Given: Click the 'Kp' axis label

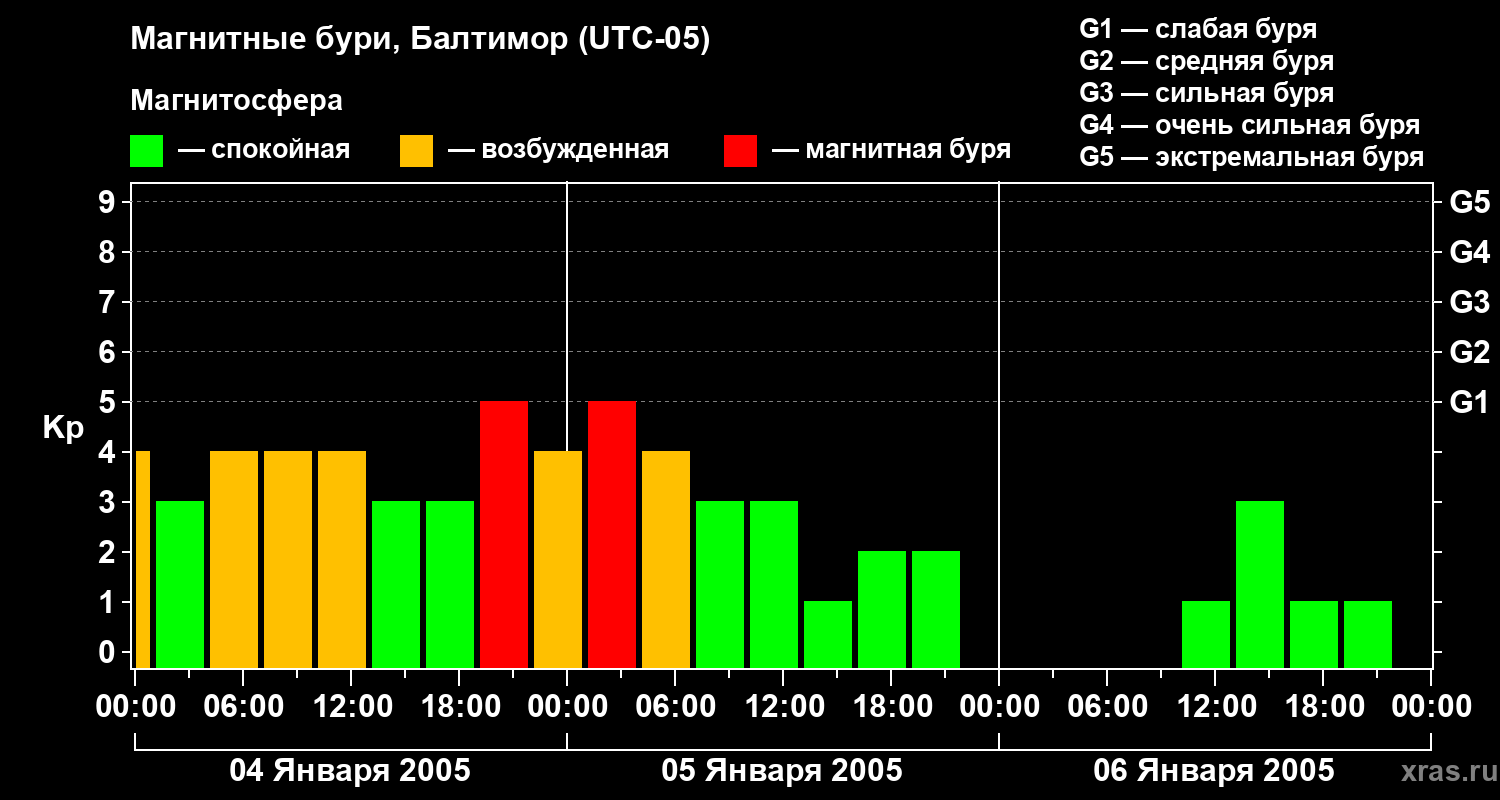Looking at the screenshot, I should pos(63,428).
